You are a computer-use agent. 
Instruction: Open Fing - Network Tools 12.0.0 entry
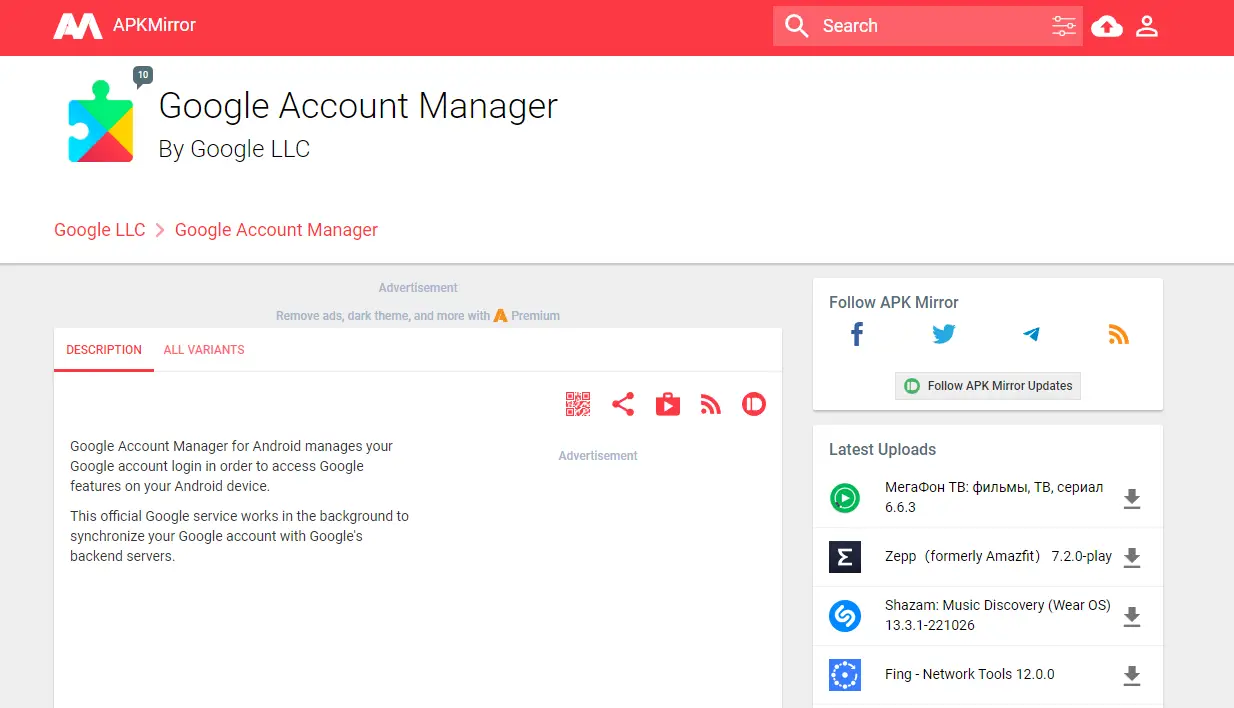pyautogui.click(x=969, y=675)
